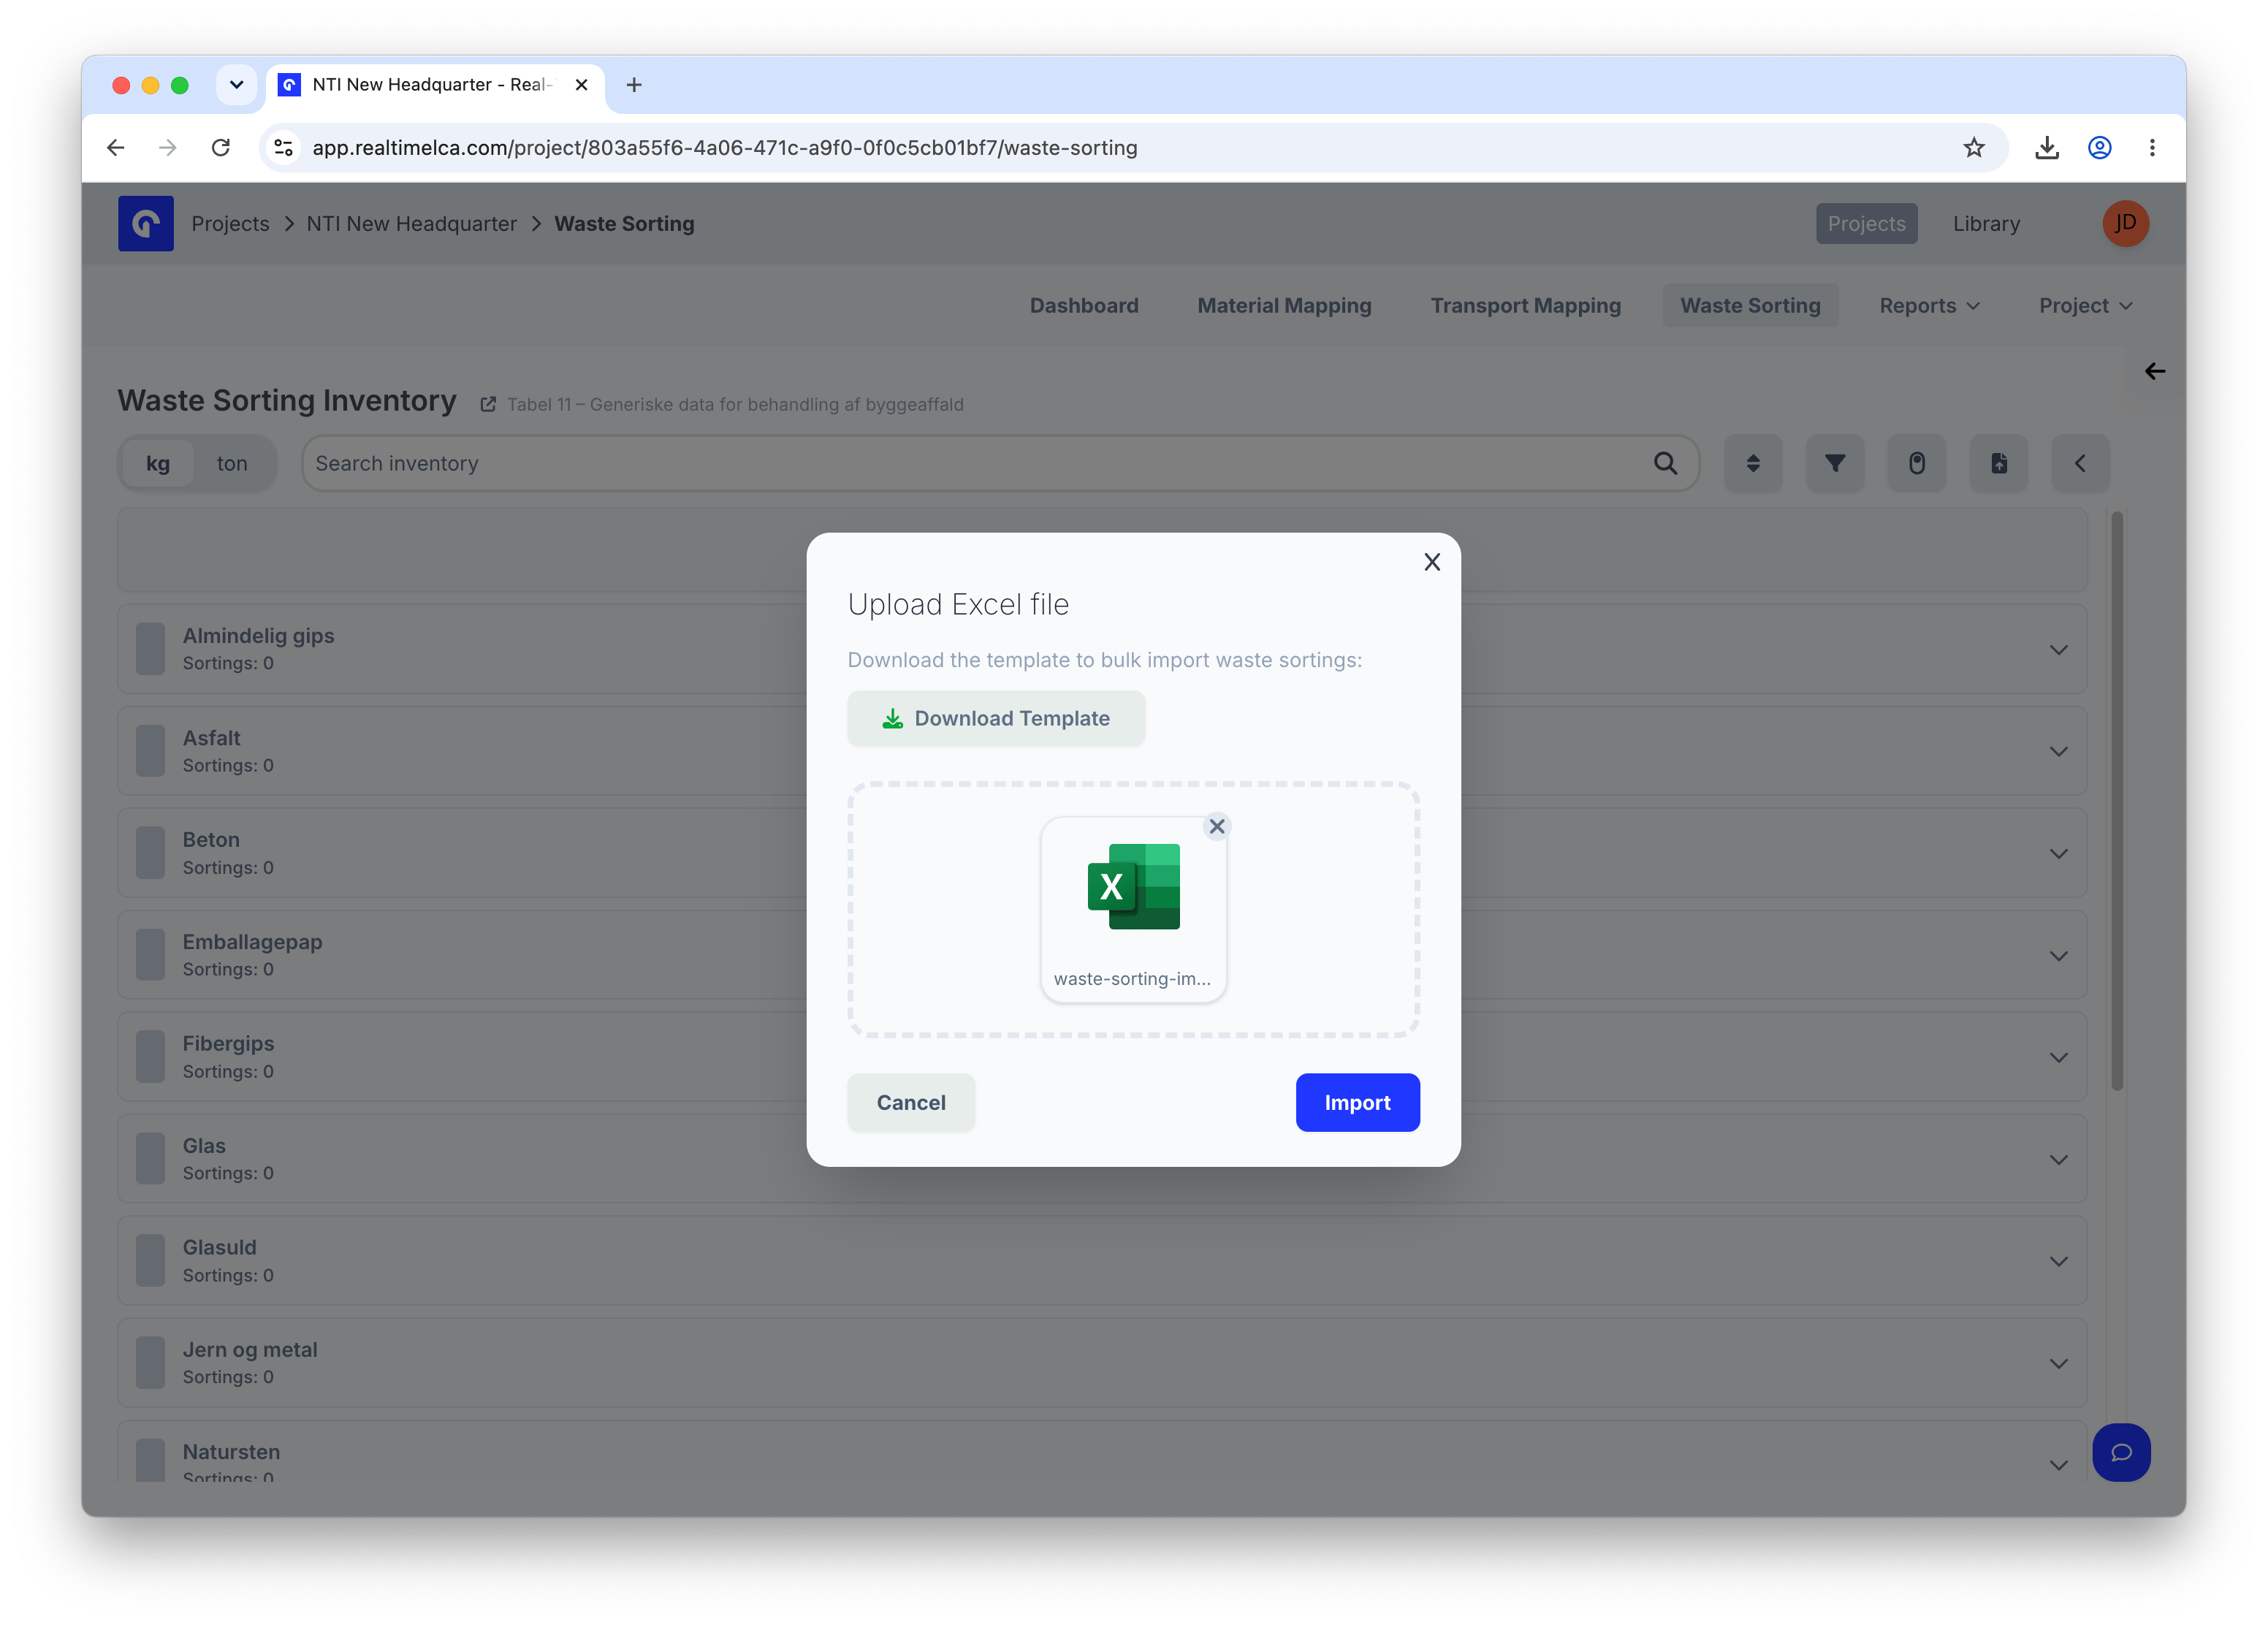Click the Almindelig gips color swatch
The image size is (2268, 1625).
(150, 649)
